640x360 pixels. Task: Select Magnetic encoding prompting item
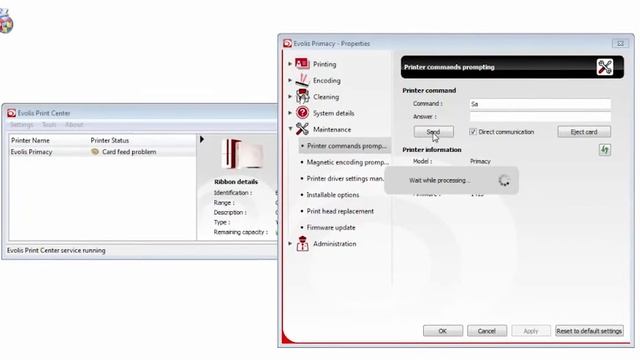point(347,162)
